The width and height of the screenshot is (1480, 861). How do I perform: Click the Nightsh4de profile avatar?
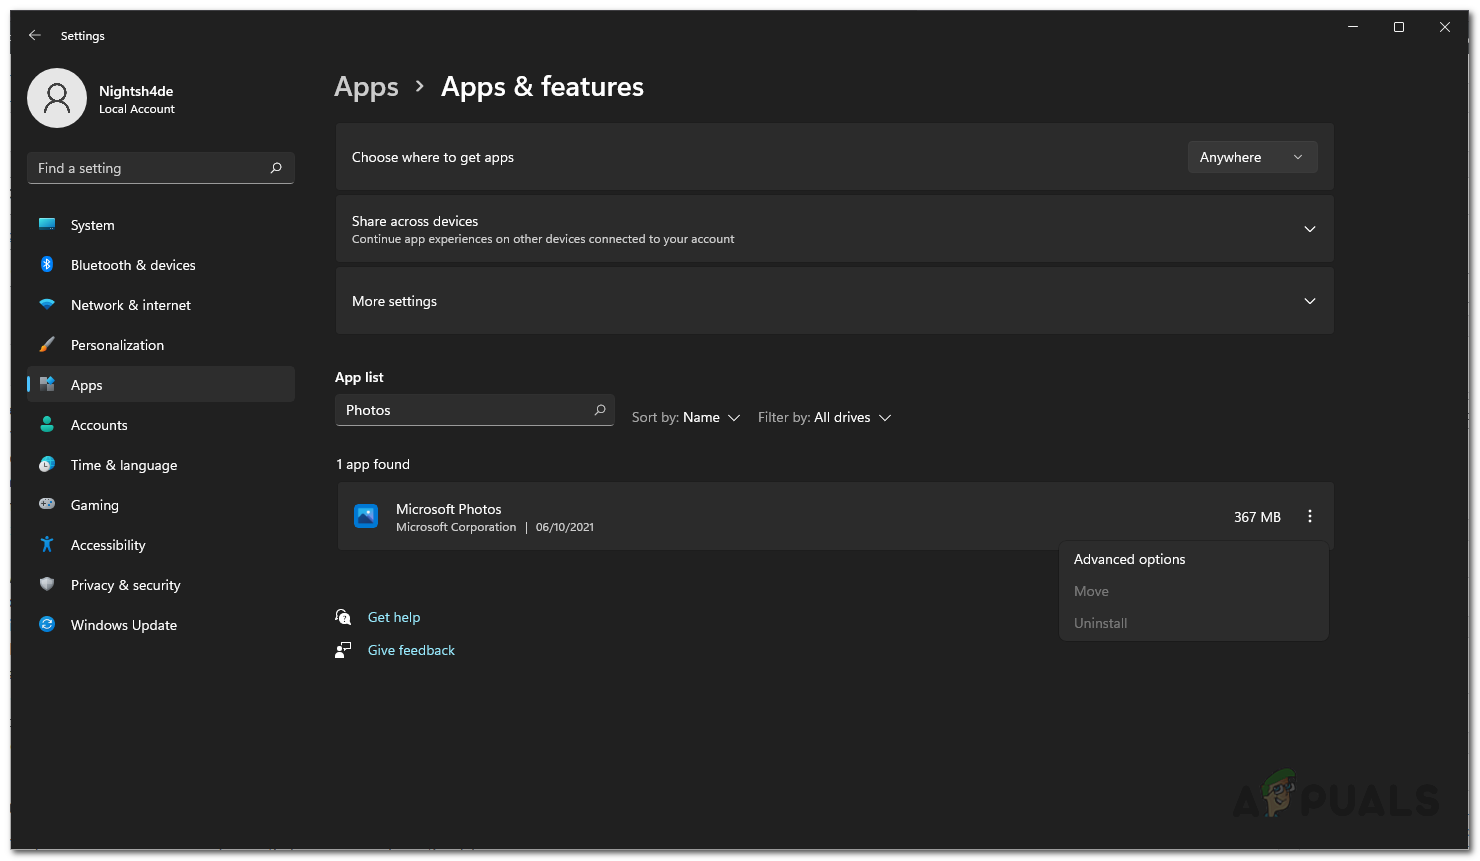(57, 98)
